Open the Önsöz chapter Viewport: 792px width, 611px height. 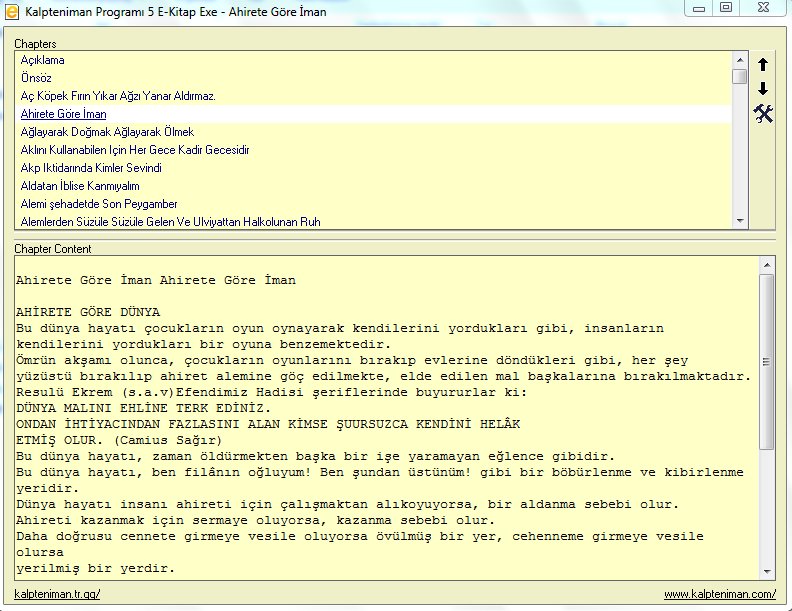(36, 78)
